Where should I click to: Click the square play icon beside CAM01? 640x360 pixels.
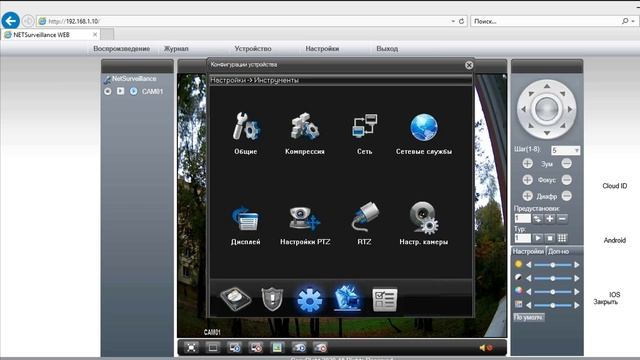pos(120,91)
